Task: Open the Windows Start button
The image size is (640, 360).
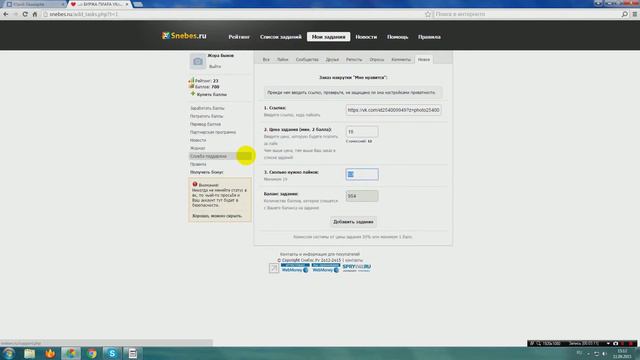Action: (x=9, y=353)
